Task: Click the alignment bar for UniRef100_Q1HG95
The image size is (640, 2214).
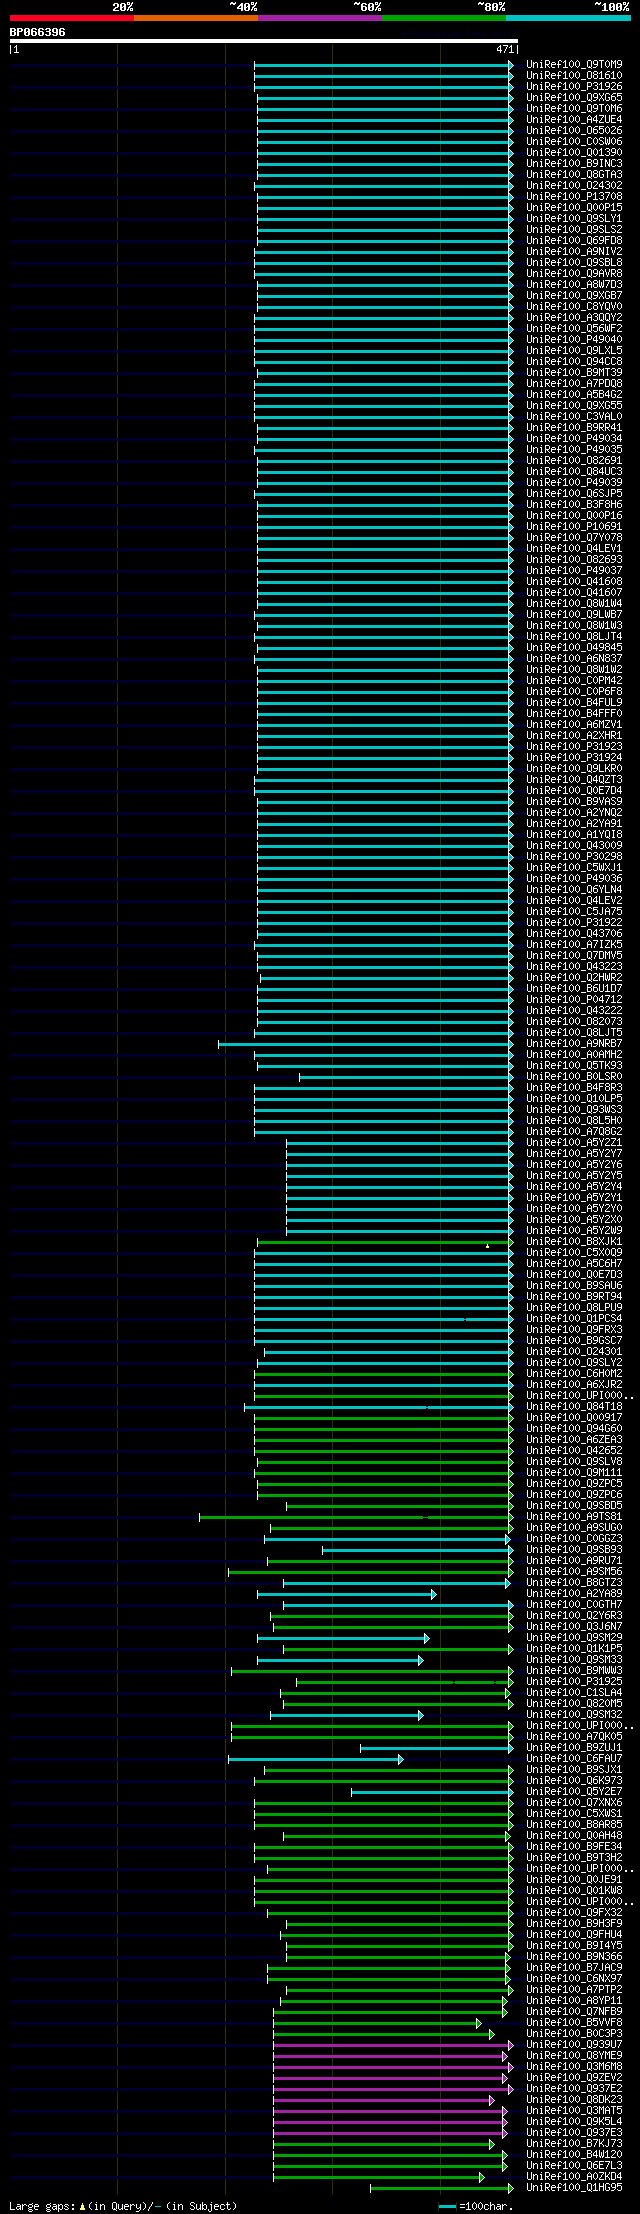Action: click(x=440, y=2188)
